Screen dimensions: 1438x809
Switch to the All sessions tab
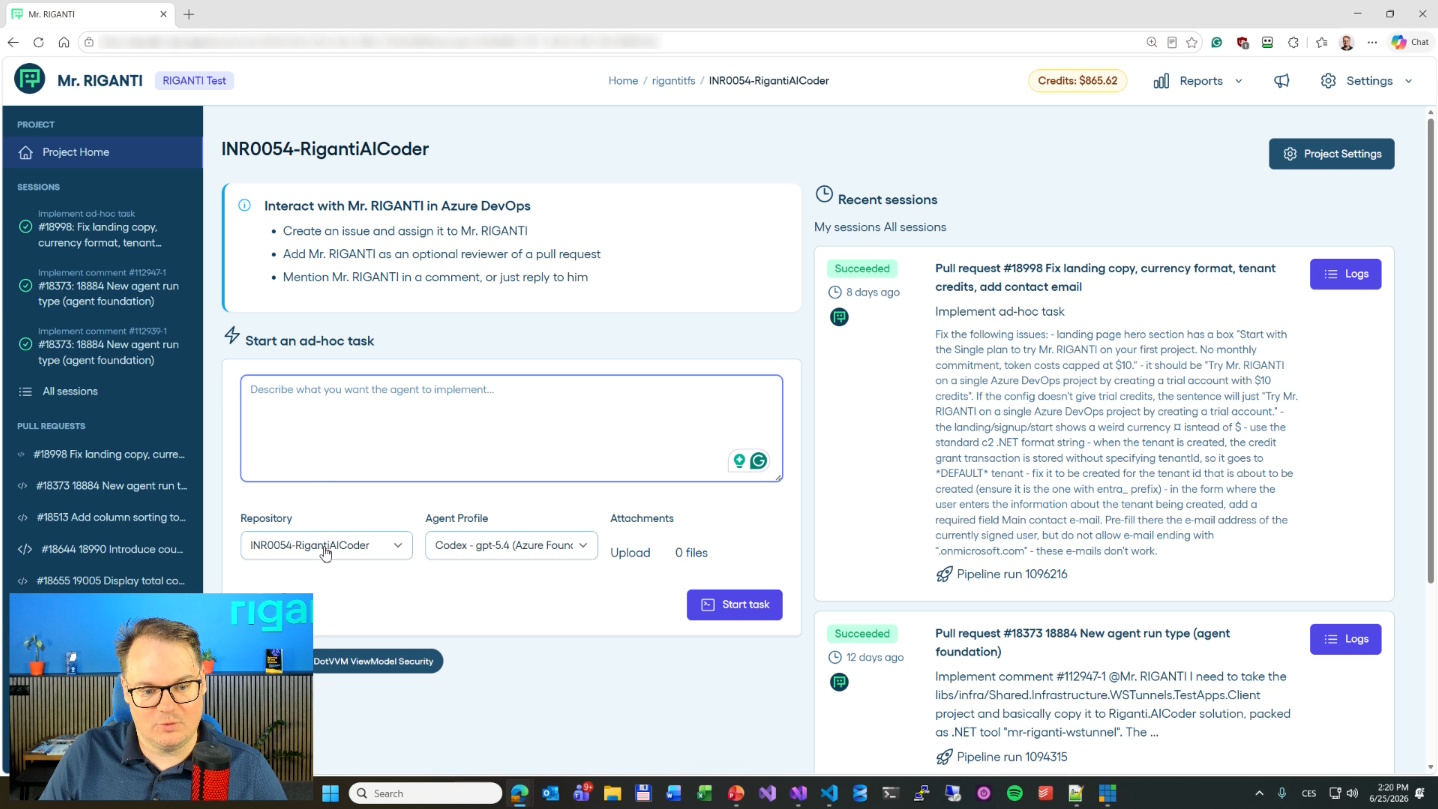[x=915, y=227]
